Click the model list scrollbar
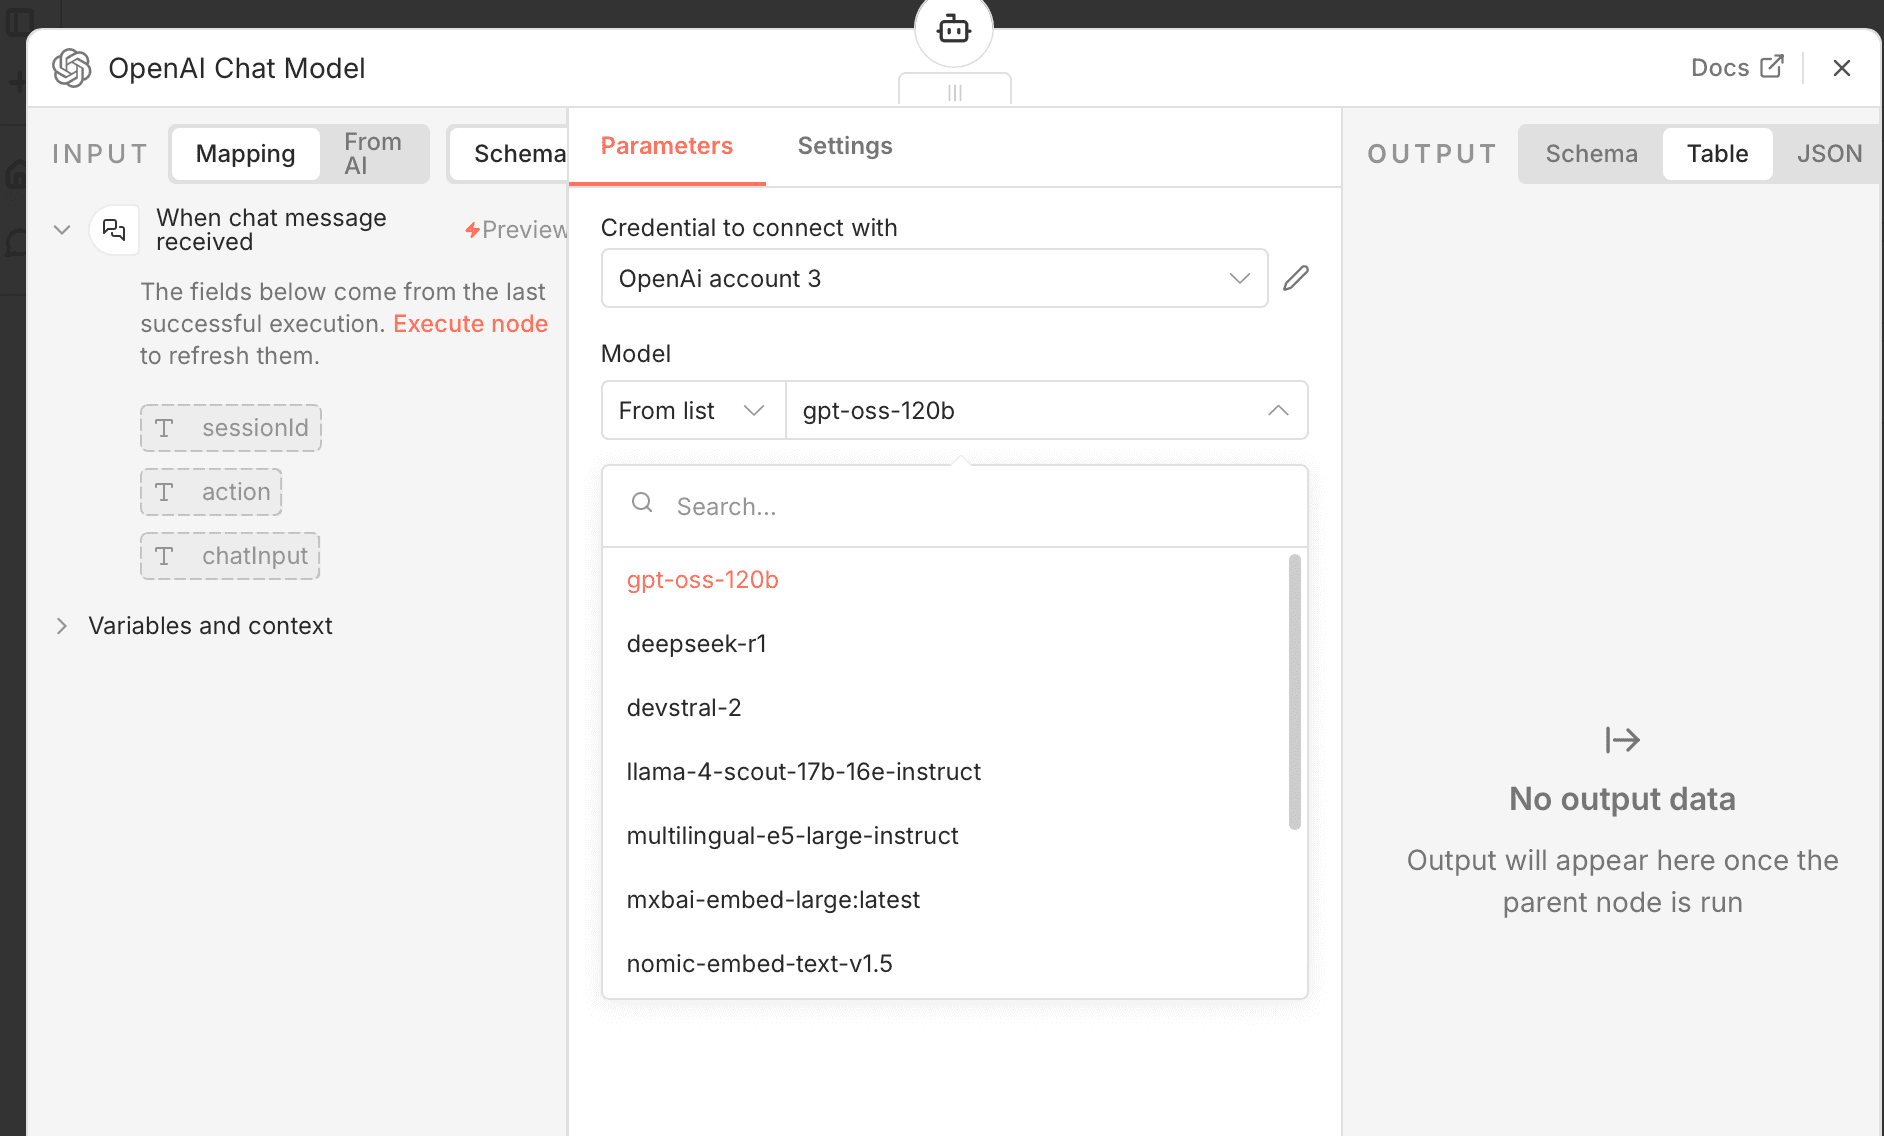The height and width of the screenshot is (1136, 1884). (1294, 692)
